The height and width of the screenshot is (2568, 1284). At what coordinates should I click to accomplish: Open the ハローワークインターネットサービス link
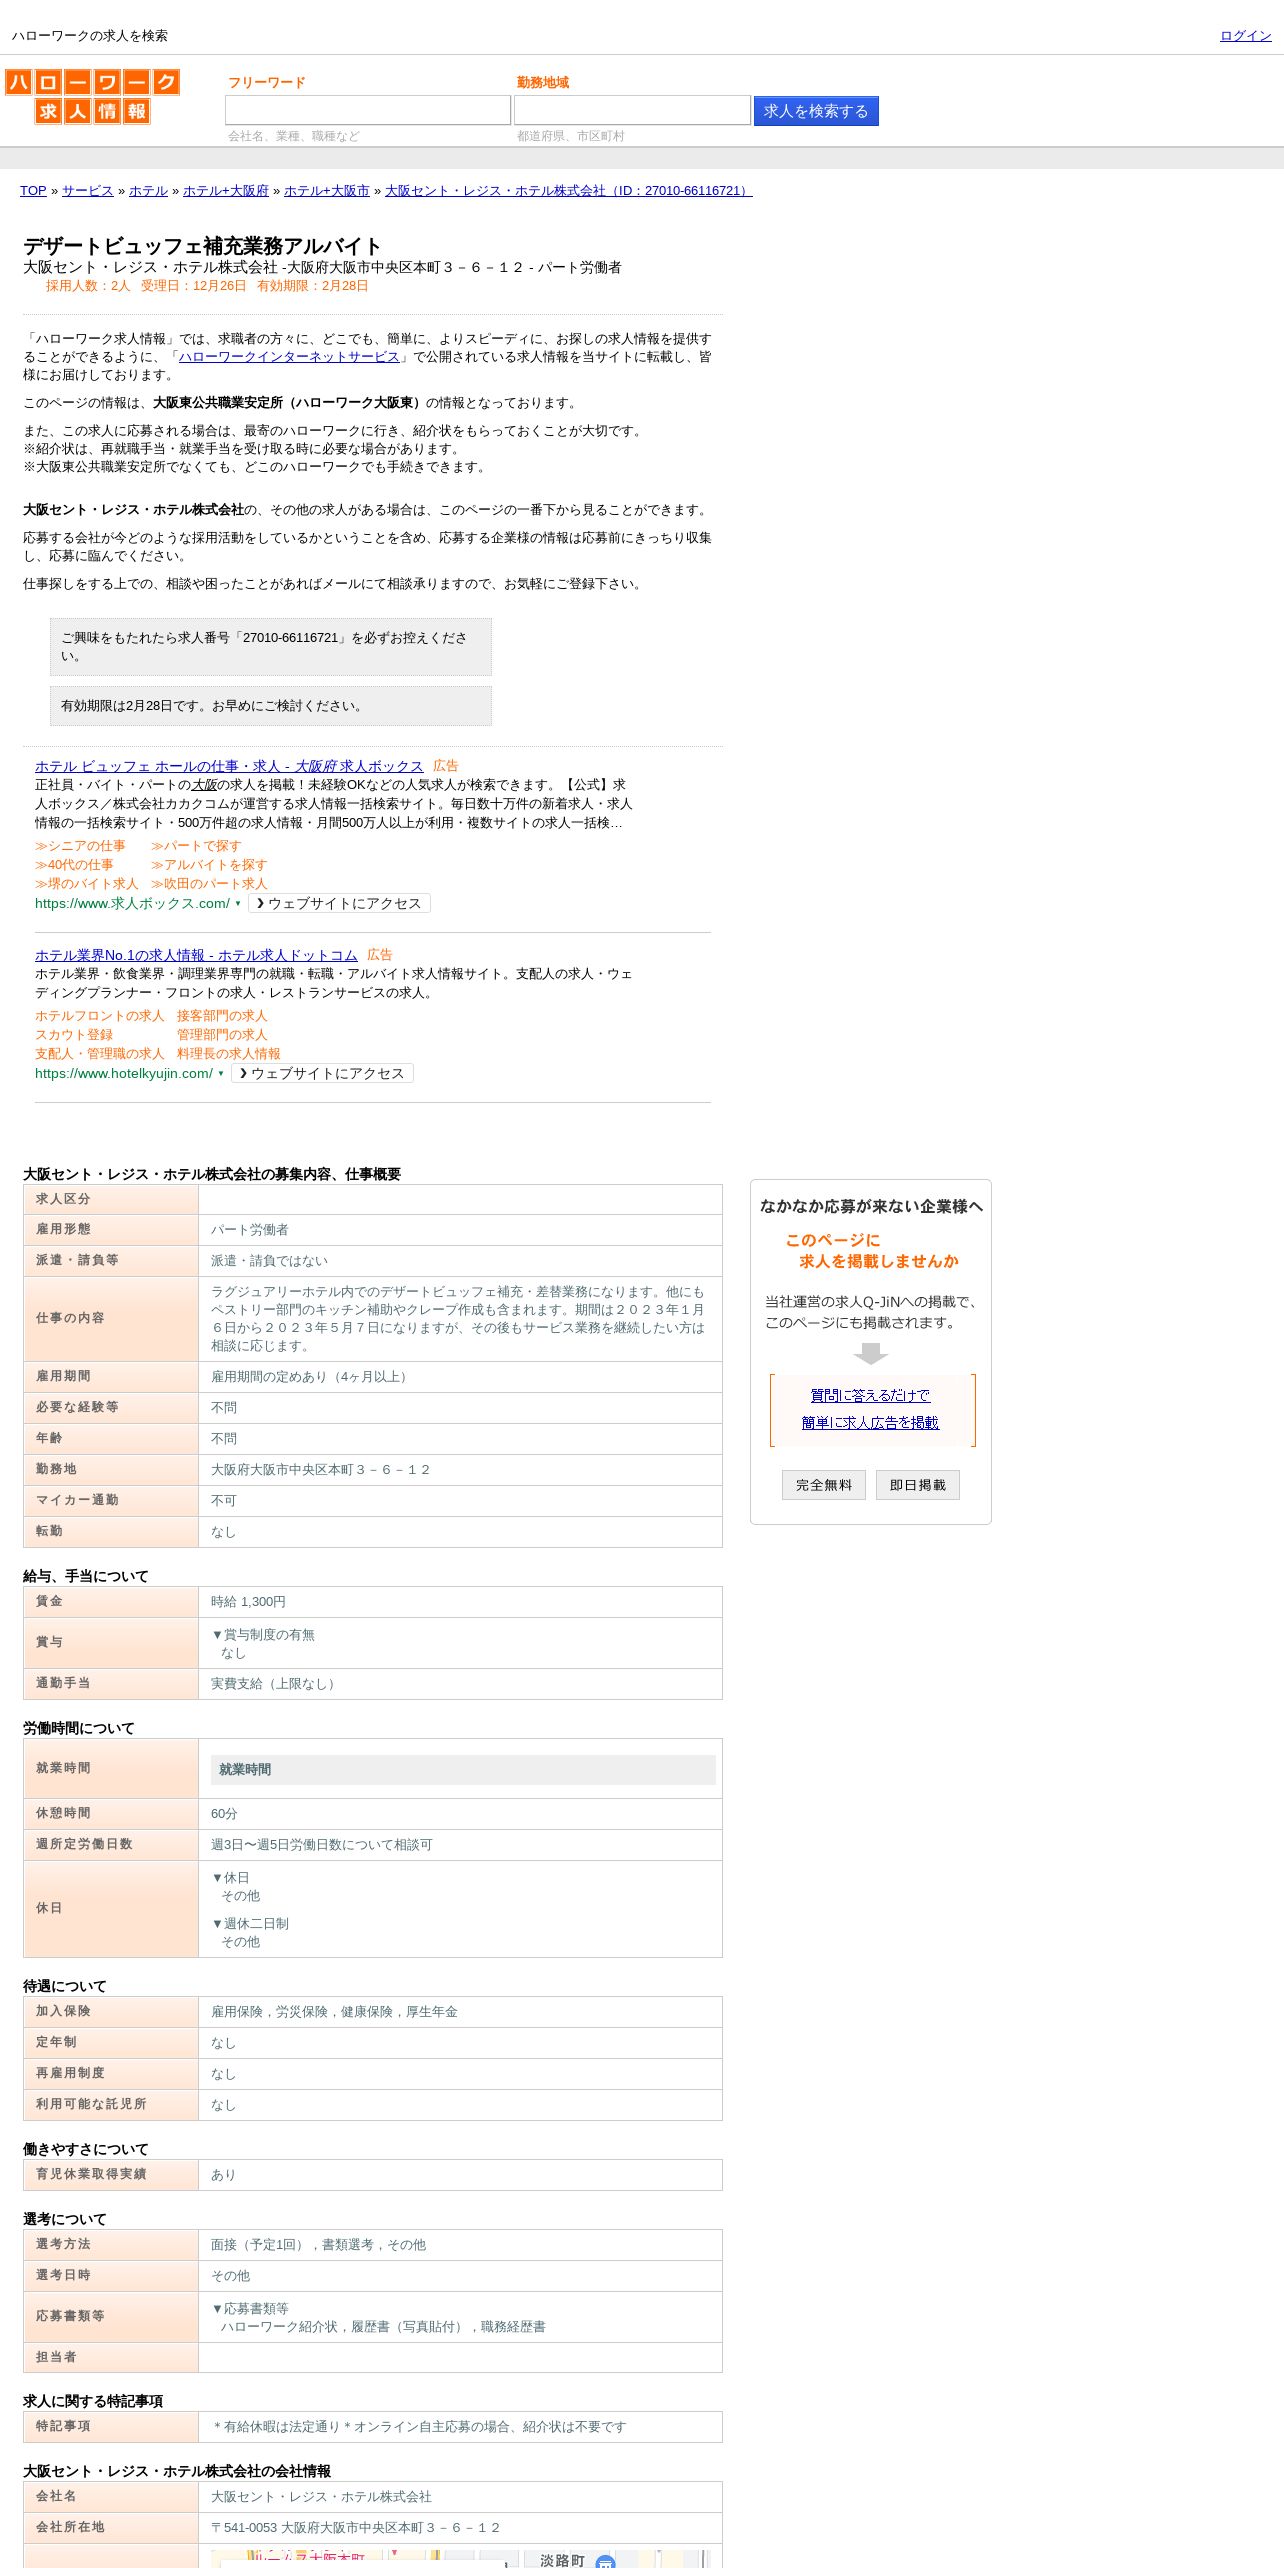tap(289, 357)
